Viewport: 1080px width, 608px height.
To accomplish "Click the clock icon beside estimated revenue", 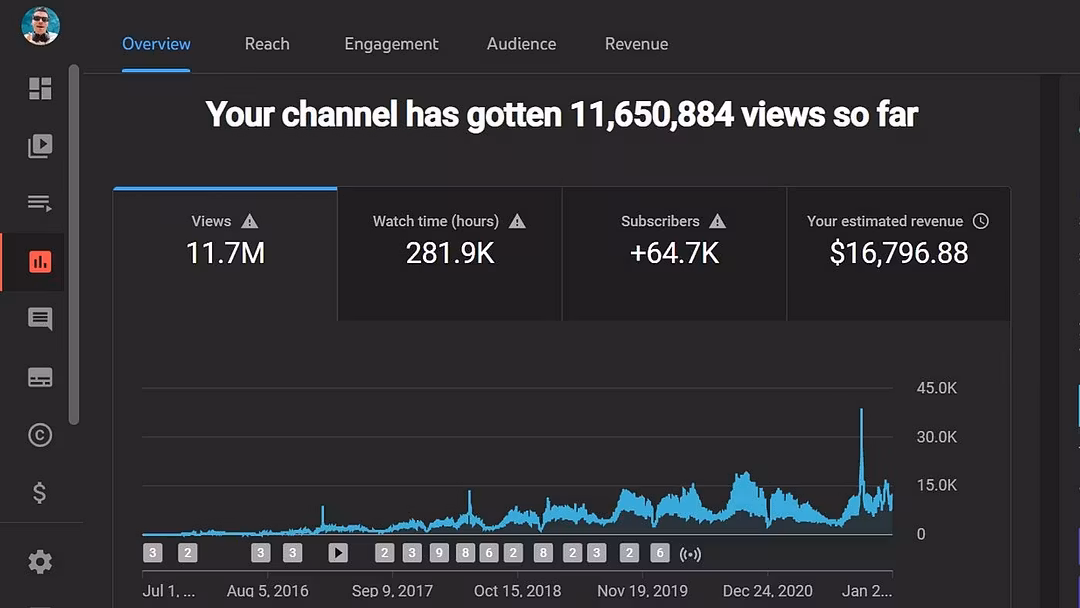I will 980,221.
